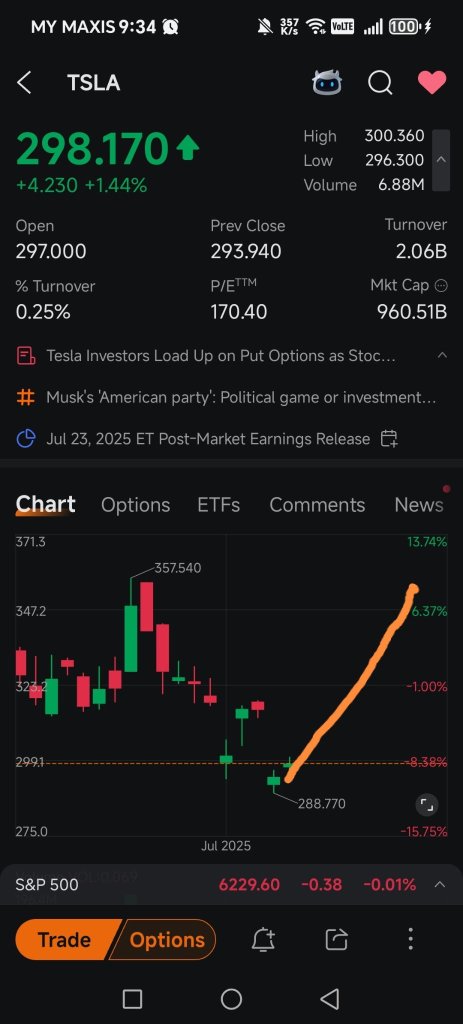Screen dimensions: 463x1024
Task: Toggle the pink heart watchlist favorite
Action: pos(432,82)
